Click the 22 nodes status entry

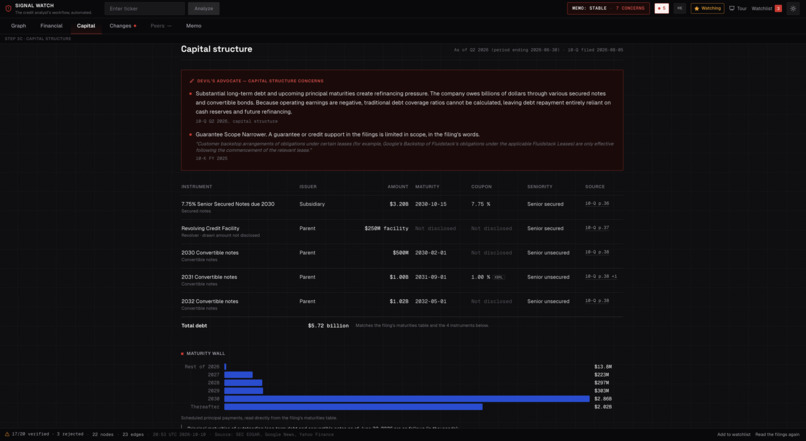(103, 434)
